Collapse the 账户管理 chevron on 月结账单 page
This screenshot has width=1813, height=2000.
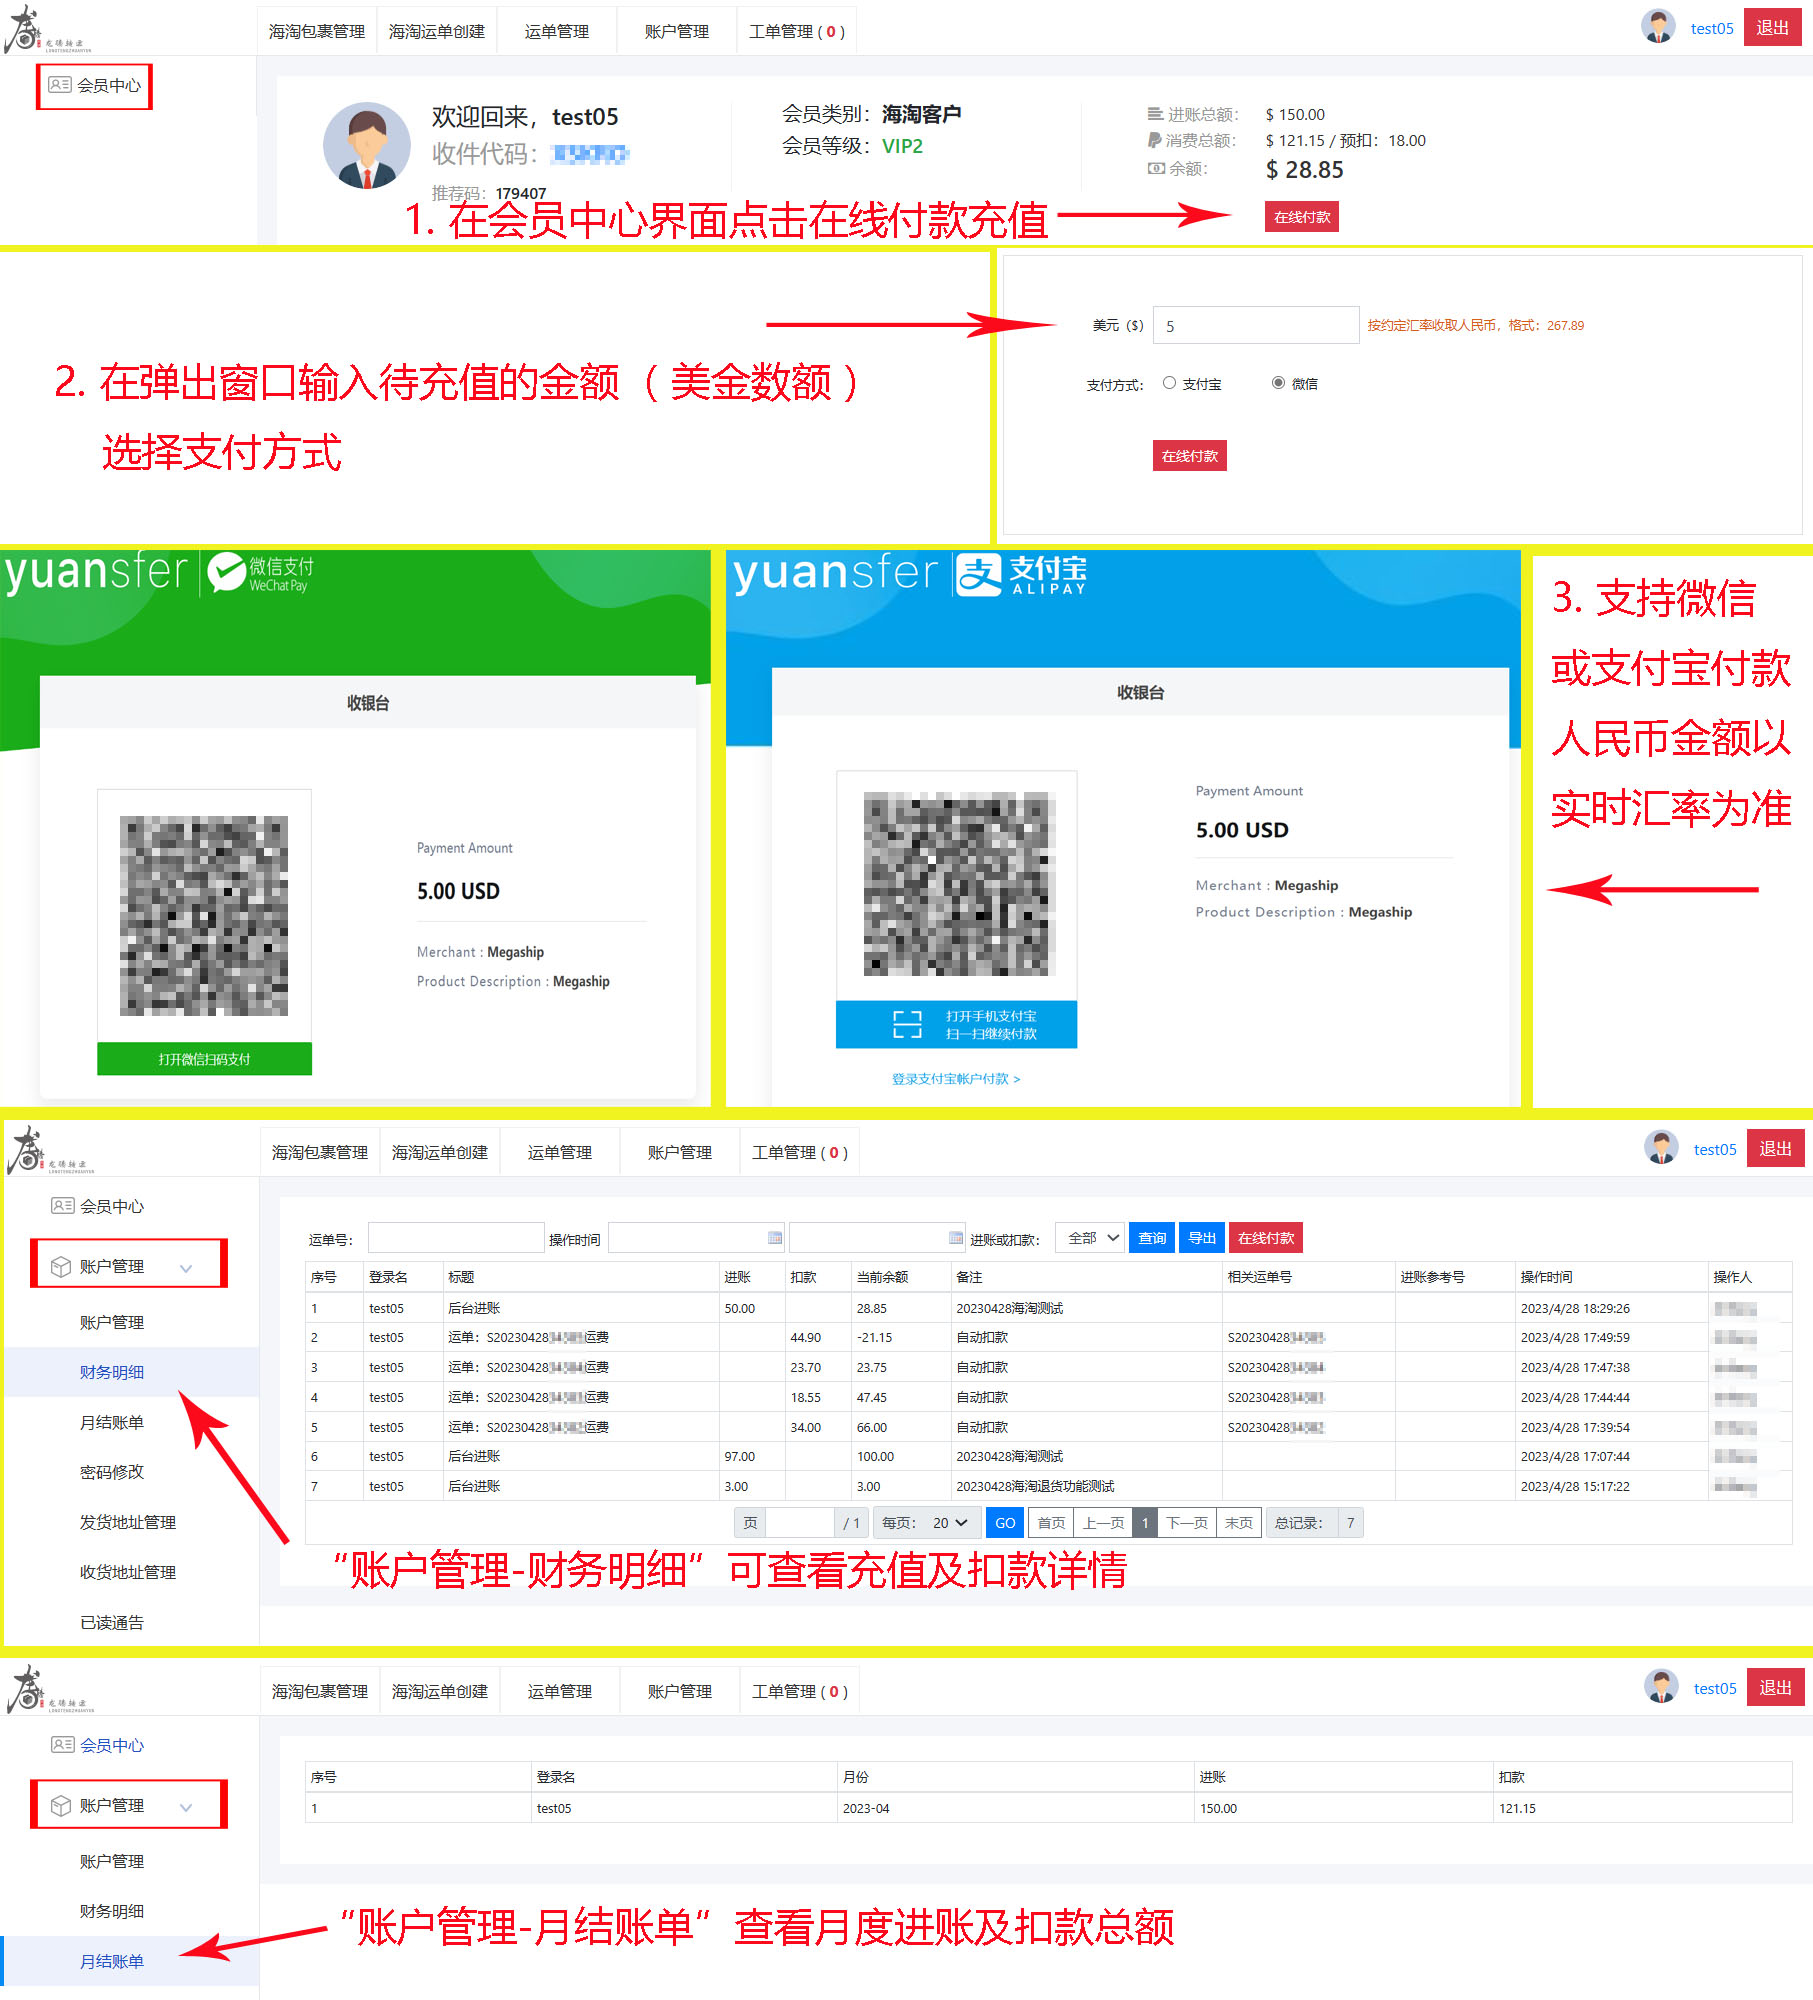pos(186,1807)
